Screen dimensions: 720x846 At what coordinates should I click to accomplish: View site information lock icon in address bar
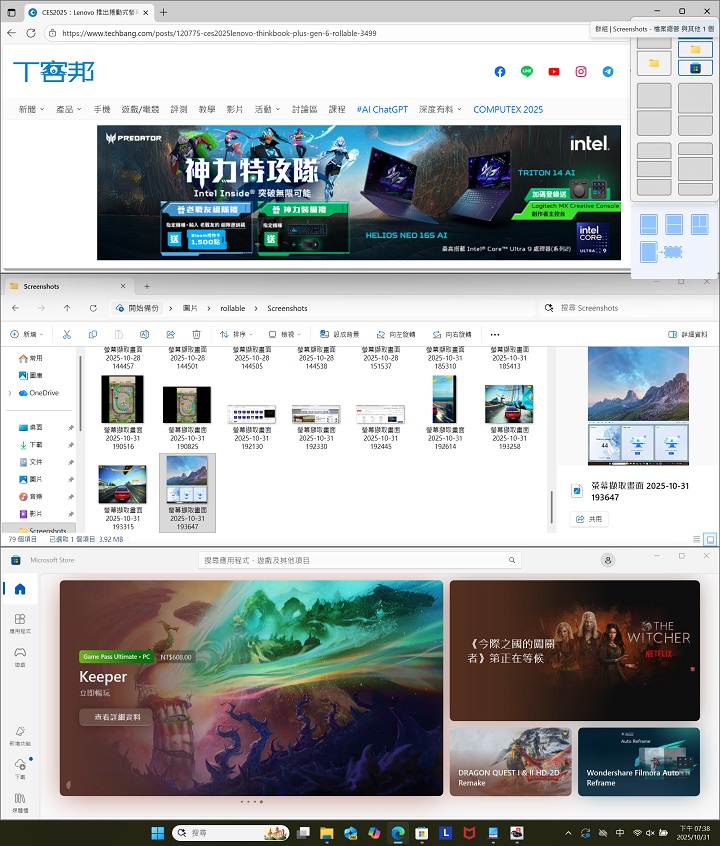[x=52, y=33]
